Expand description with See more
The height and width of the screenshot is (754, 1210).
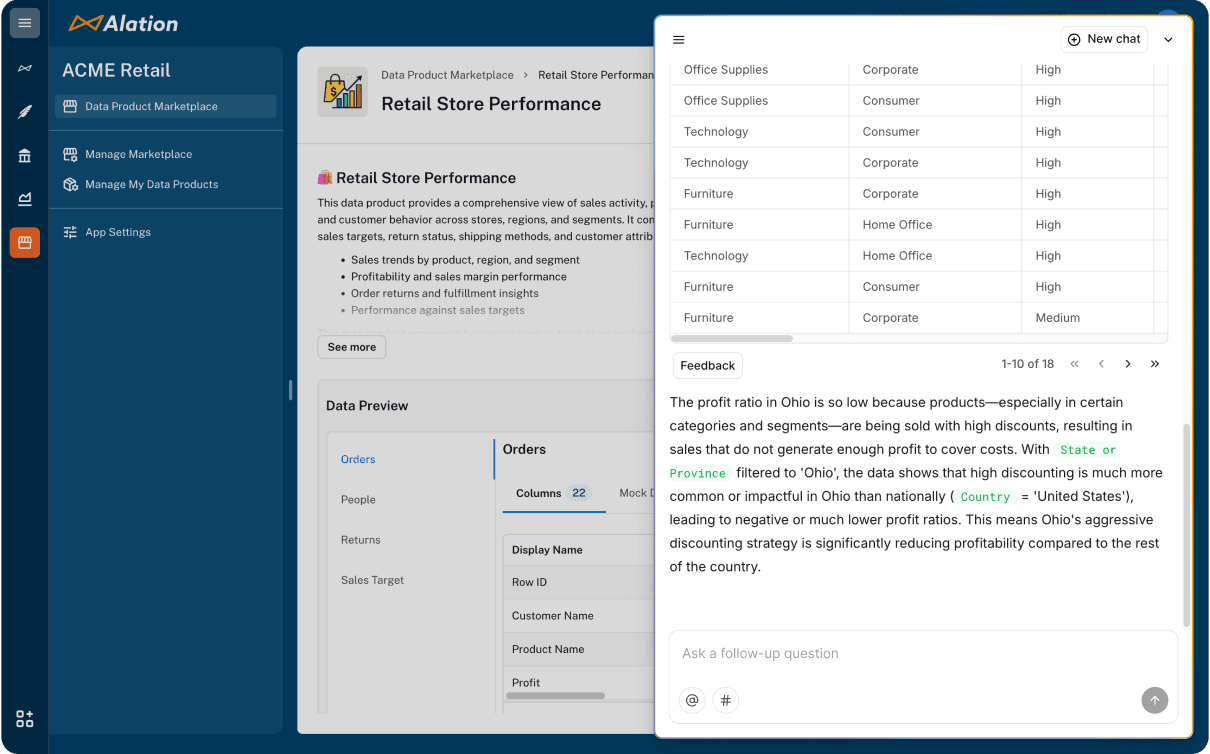[x=352, y=347]
